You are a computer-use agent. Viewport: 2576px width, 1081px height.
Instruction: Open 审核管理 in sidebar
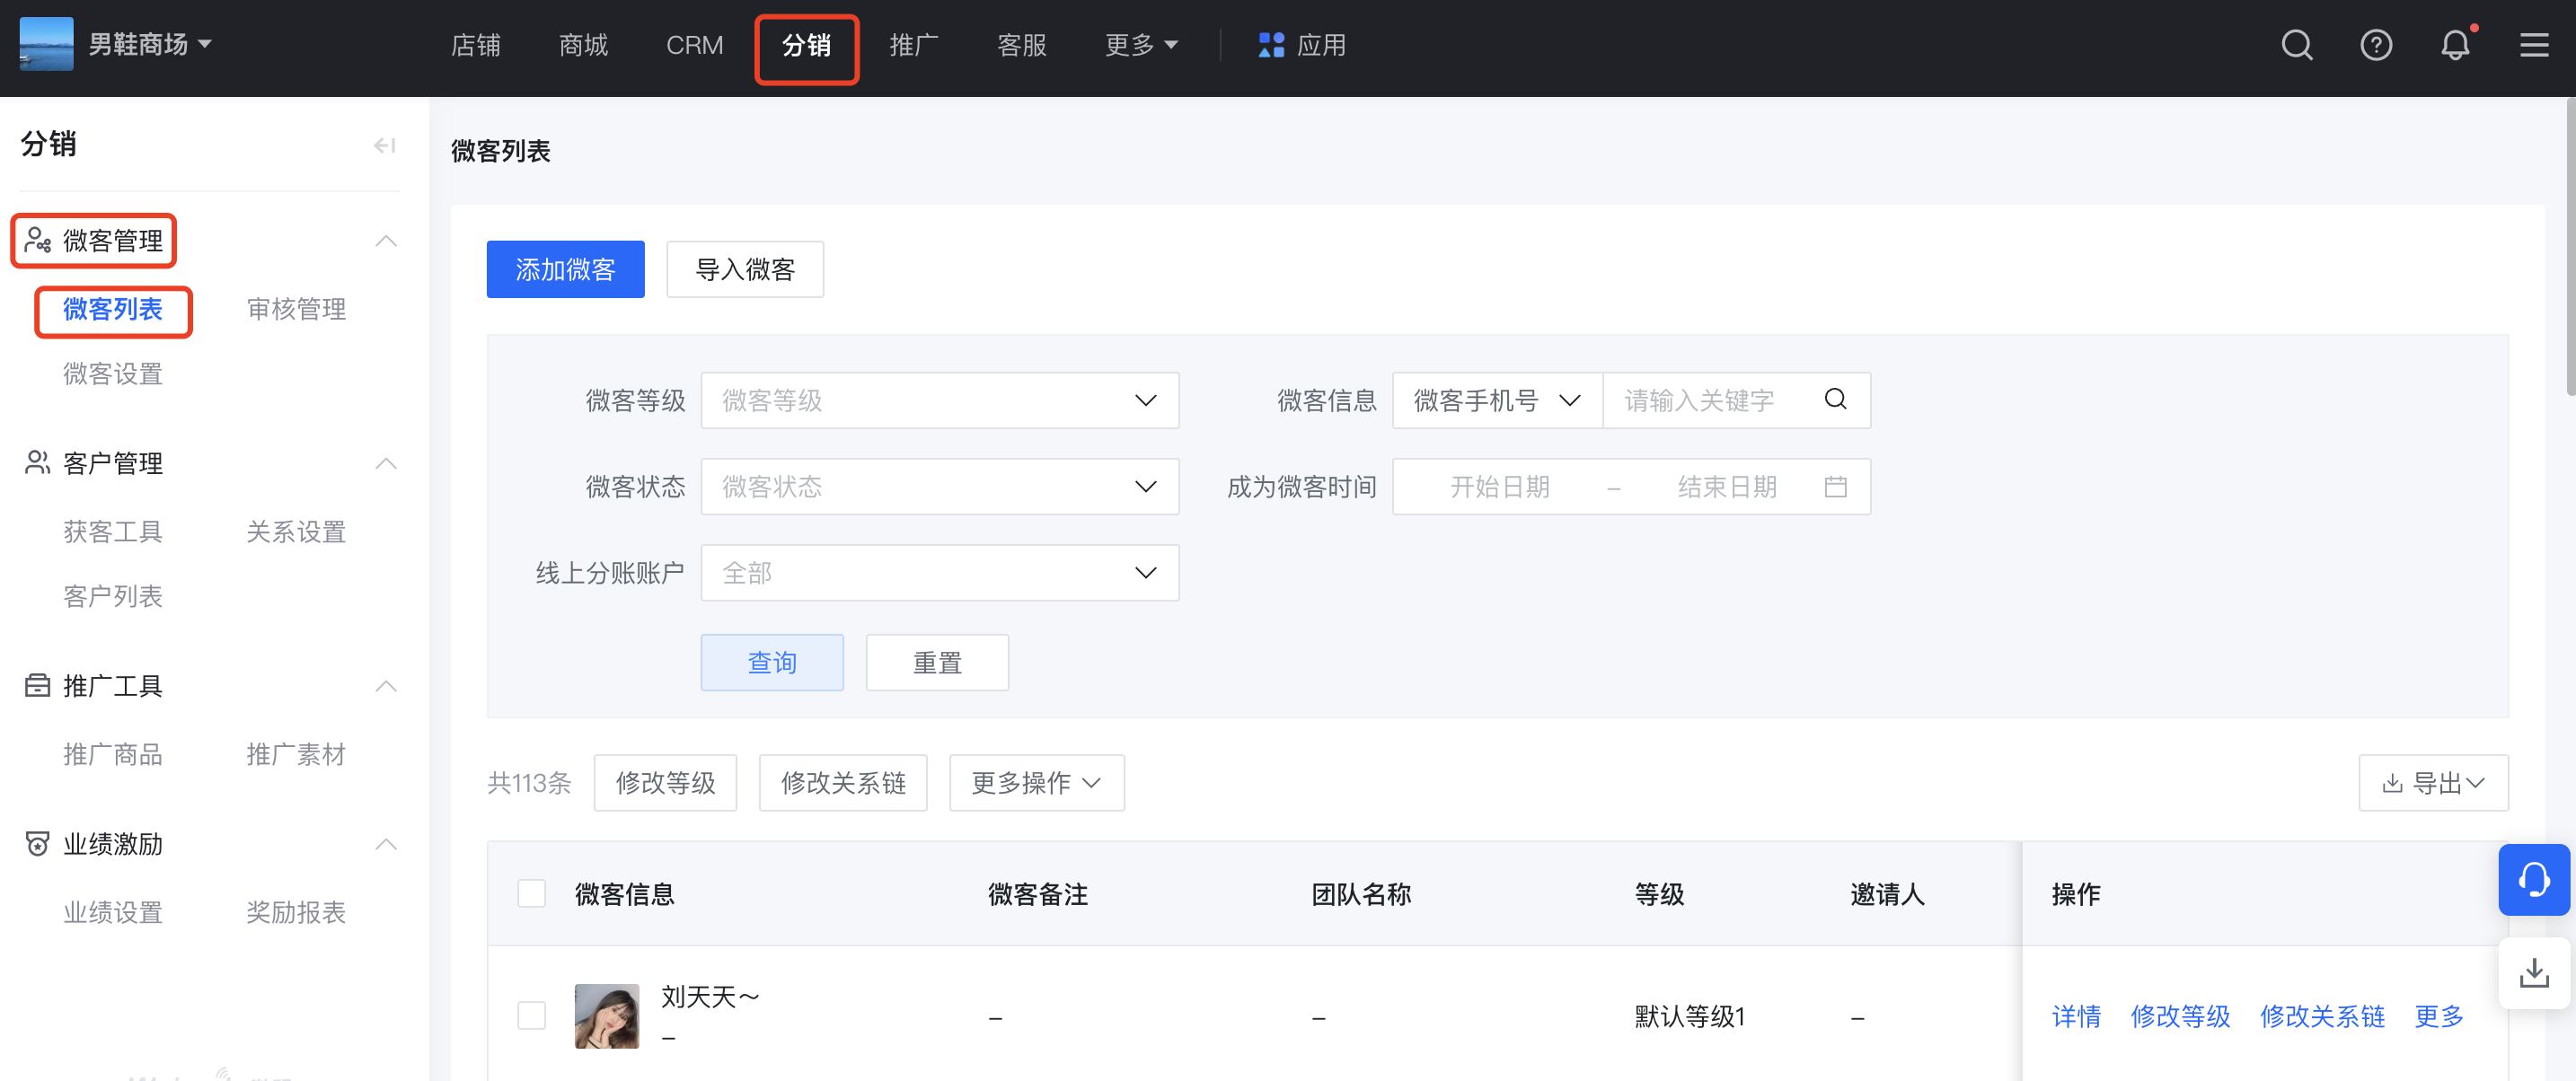[x=296, y=310]
